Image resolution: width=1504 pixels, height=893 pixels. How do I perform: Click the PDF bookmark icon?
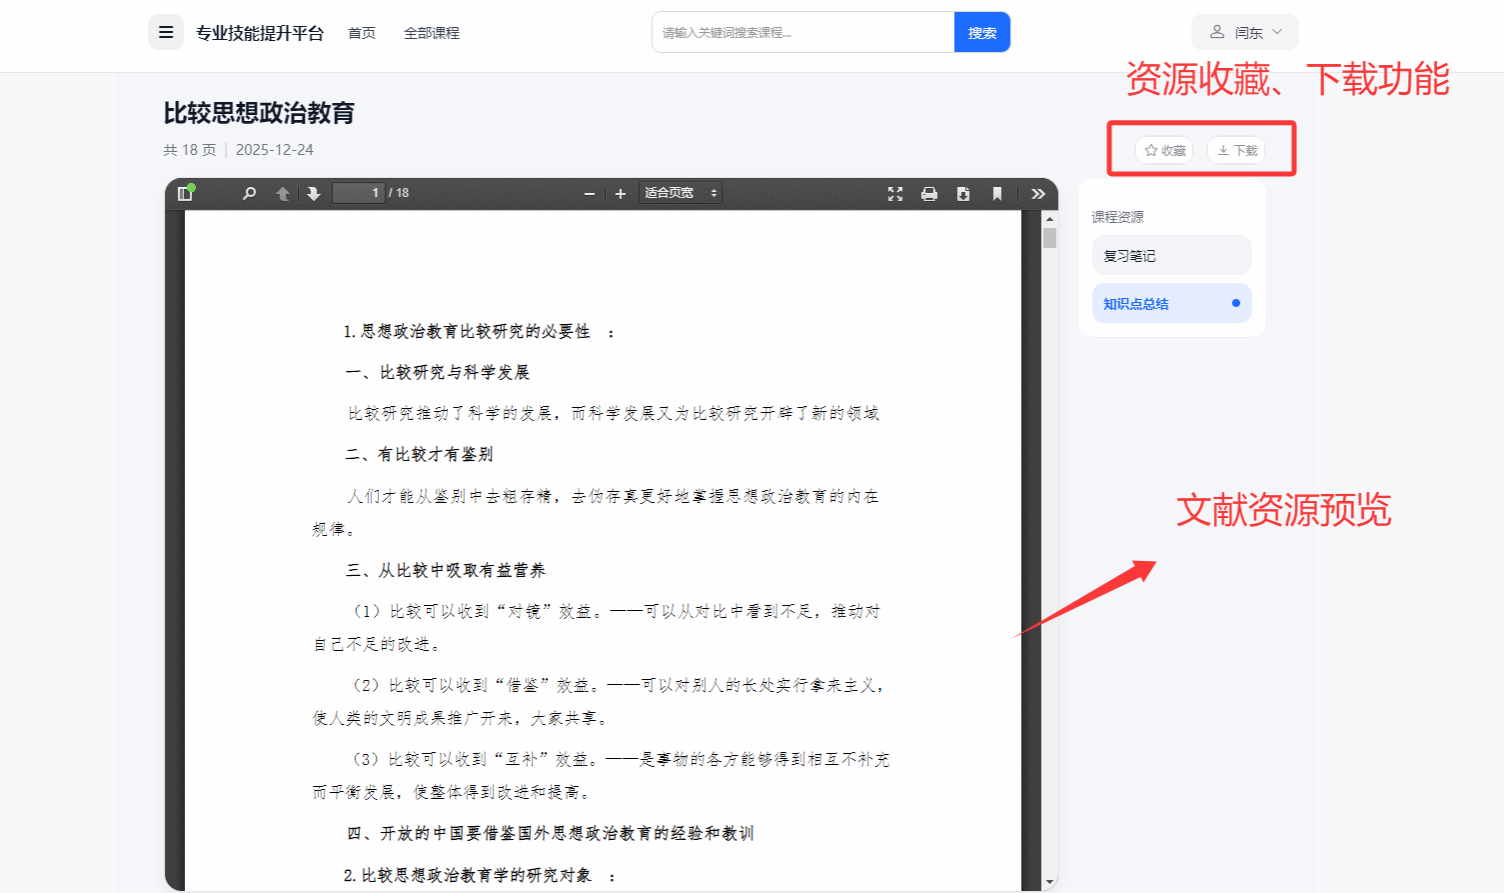997,193
